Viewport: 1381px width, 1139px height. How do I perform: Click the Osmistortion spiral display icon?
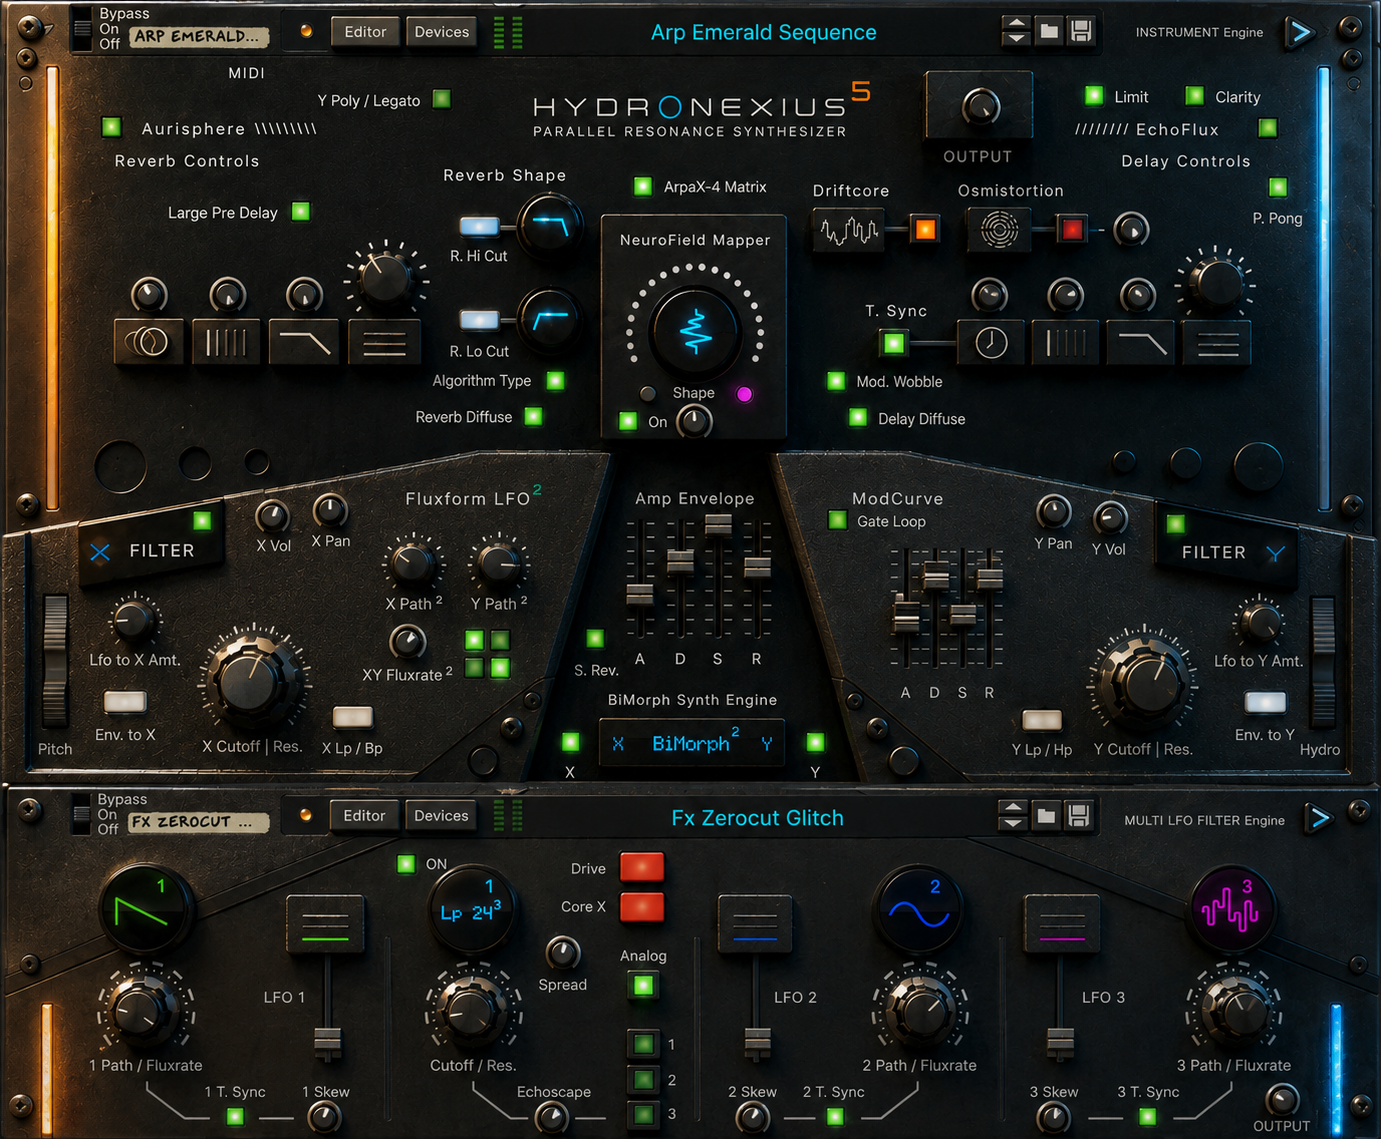[998, 230]
